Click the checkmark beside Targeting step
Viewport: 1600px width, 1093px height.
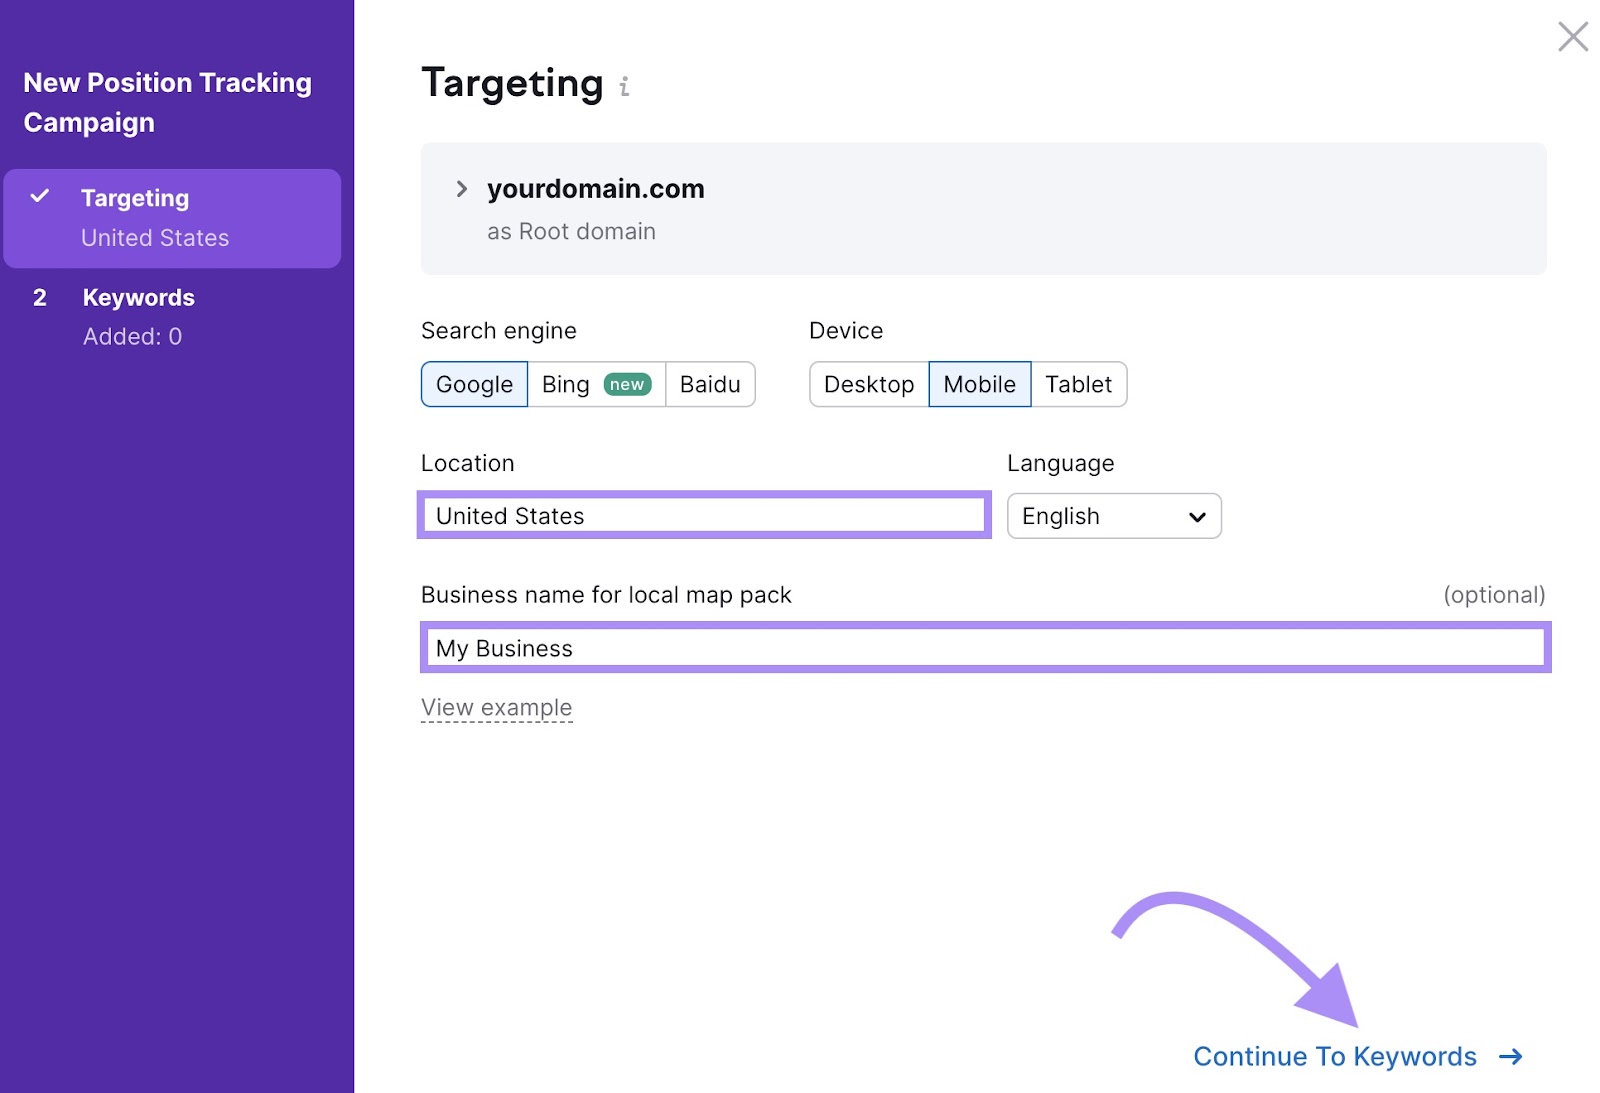pyautogui.click(x=40, y=197)
